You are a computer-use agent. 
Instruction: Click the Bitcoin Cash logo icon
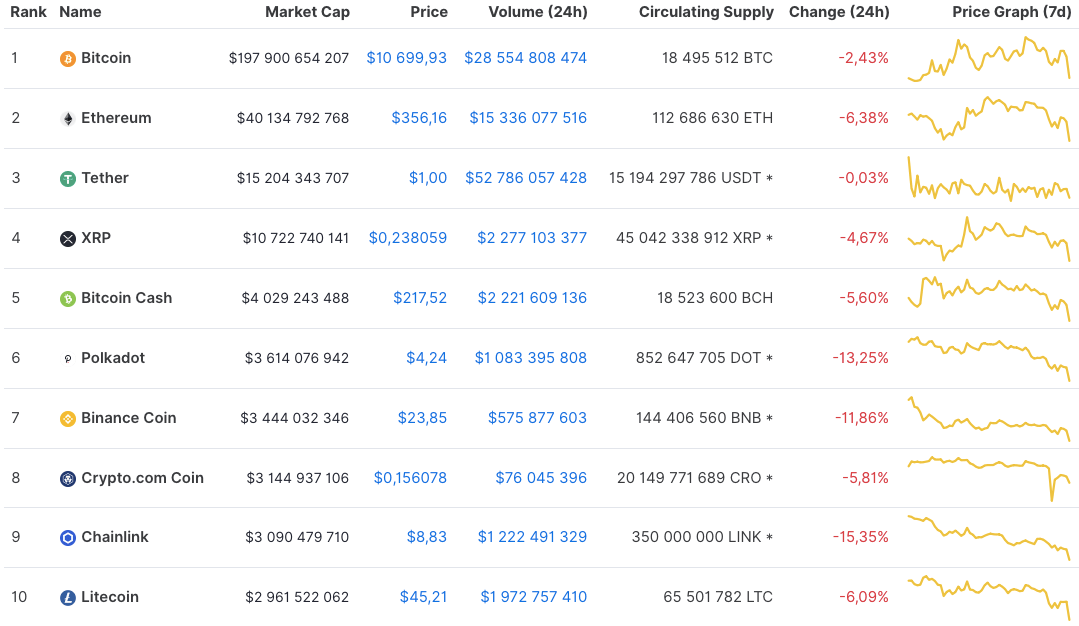[x=66, y=298]
